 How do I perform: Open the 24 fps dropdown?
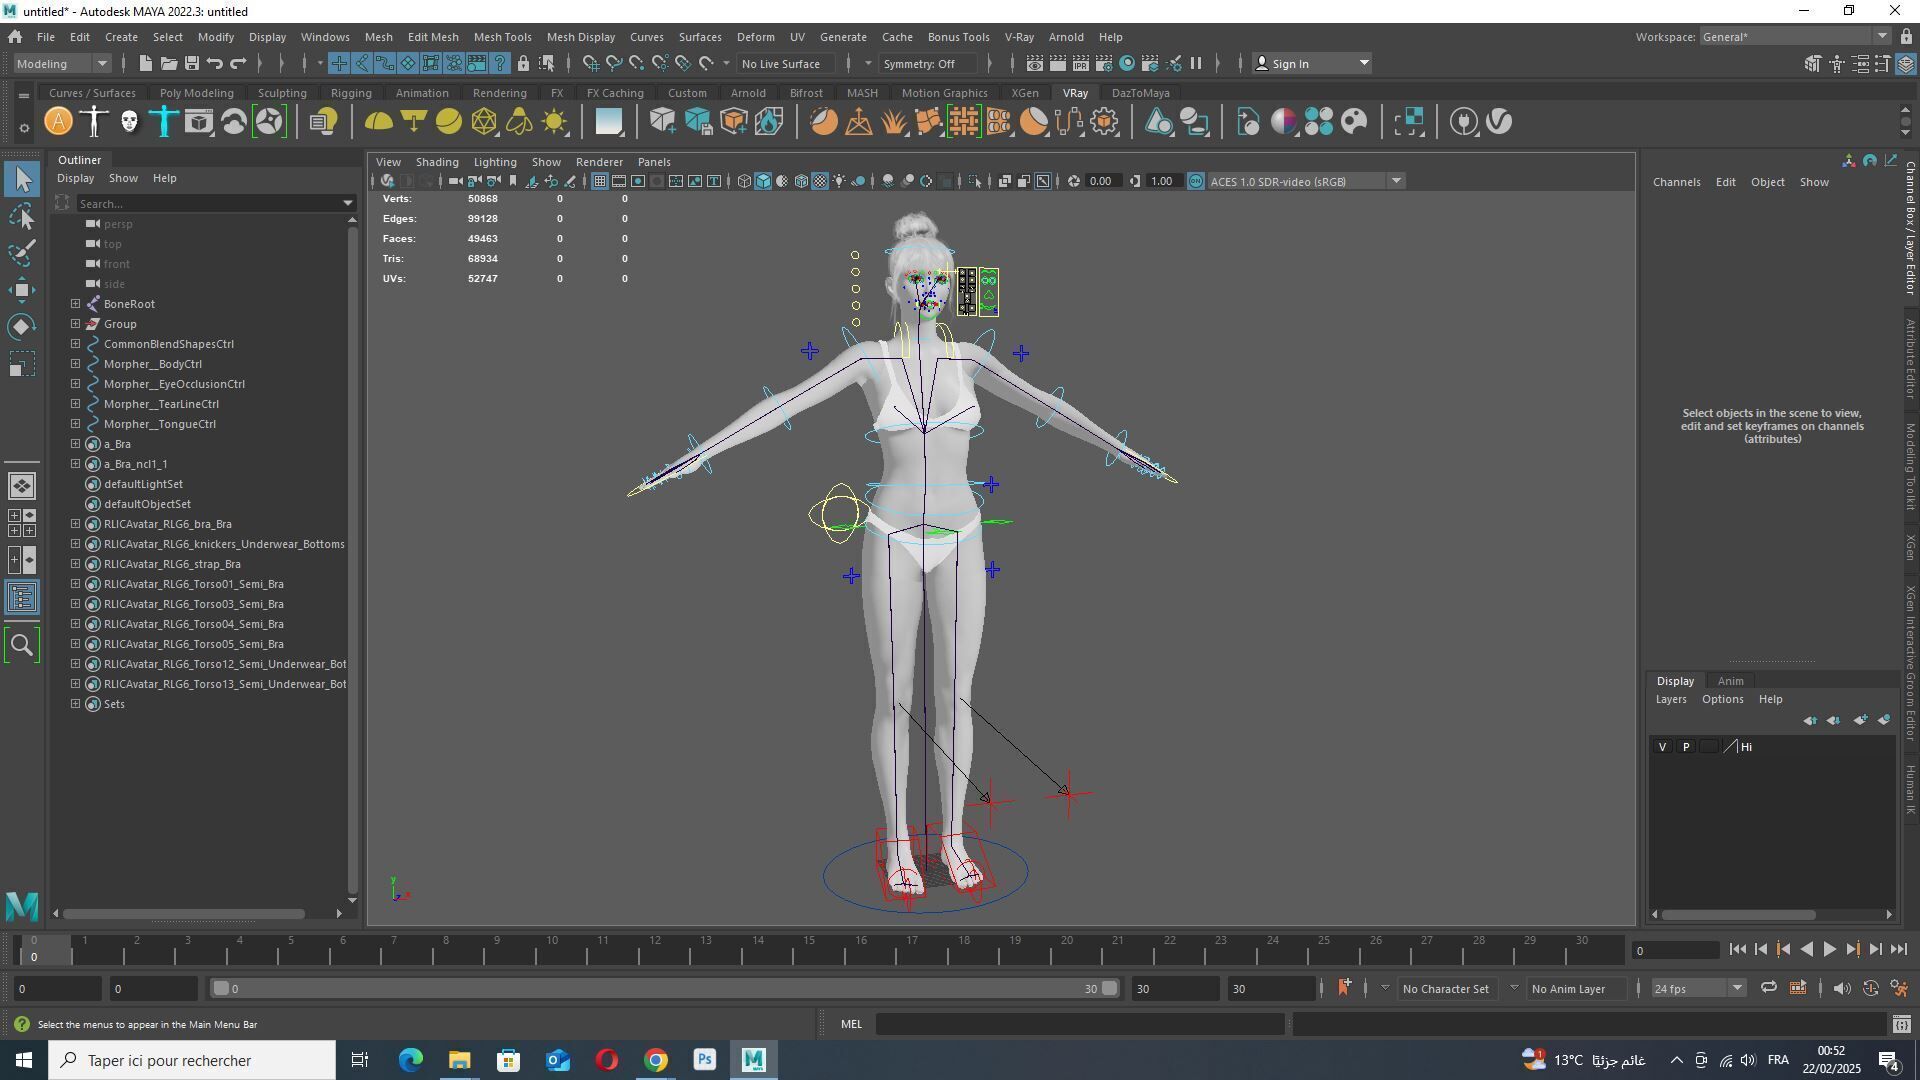pos(1698,989)
